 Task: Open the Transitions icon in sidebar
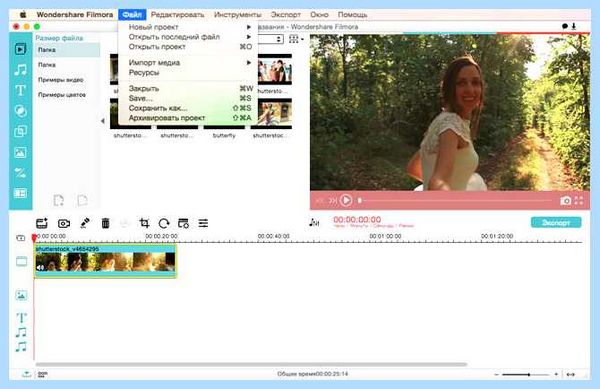coord(20,173)
